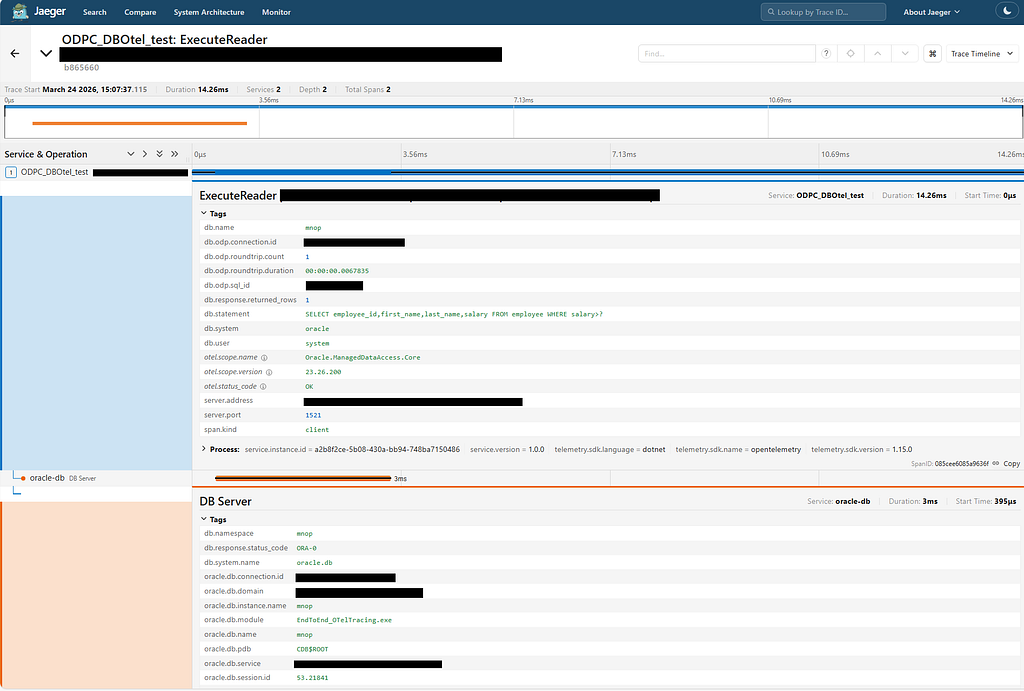1024x691 pixels.
Task: Open System Architecture page
Action: tap(209, 12)
